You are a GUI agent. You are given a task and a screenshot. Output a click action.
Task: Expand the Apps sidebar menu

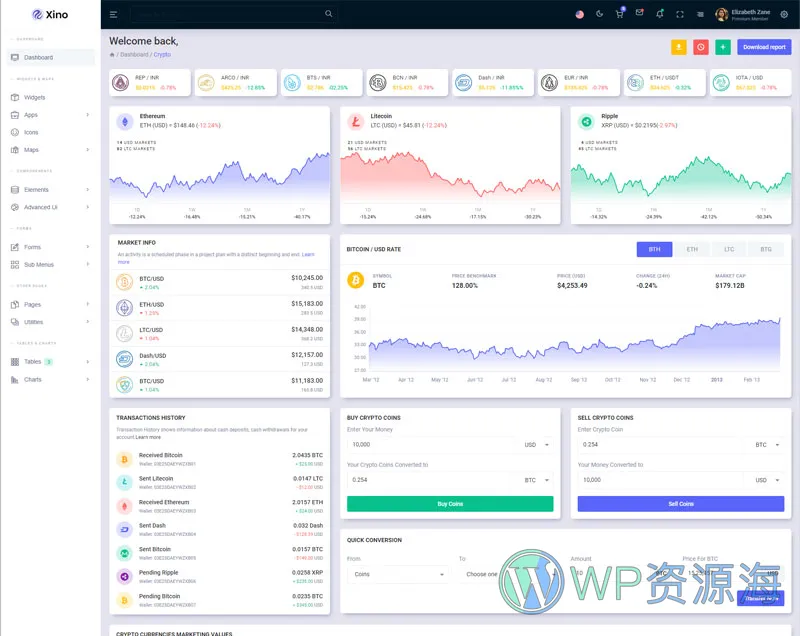pyautogui.click(x=50, y=115)
